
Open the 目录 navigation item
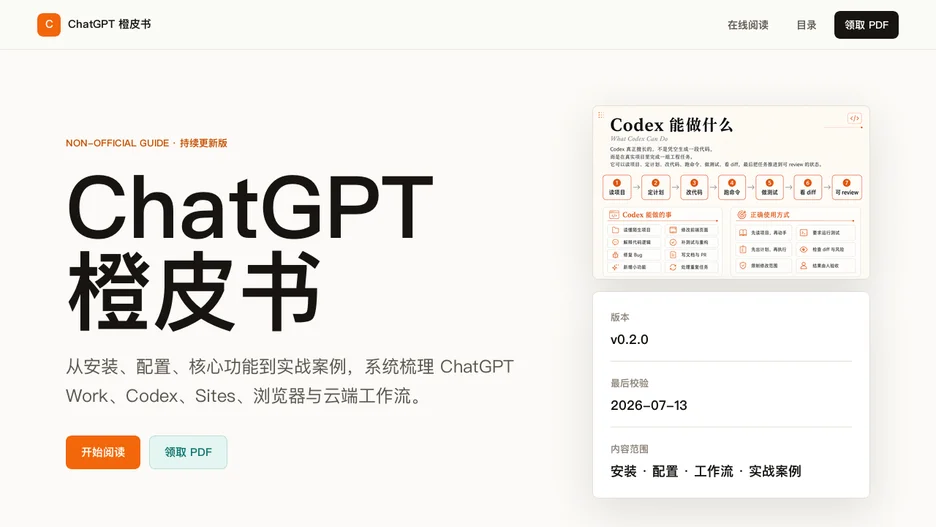point(806,25)
